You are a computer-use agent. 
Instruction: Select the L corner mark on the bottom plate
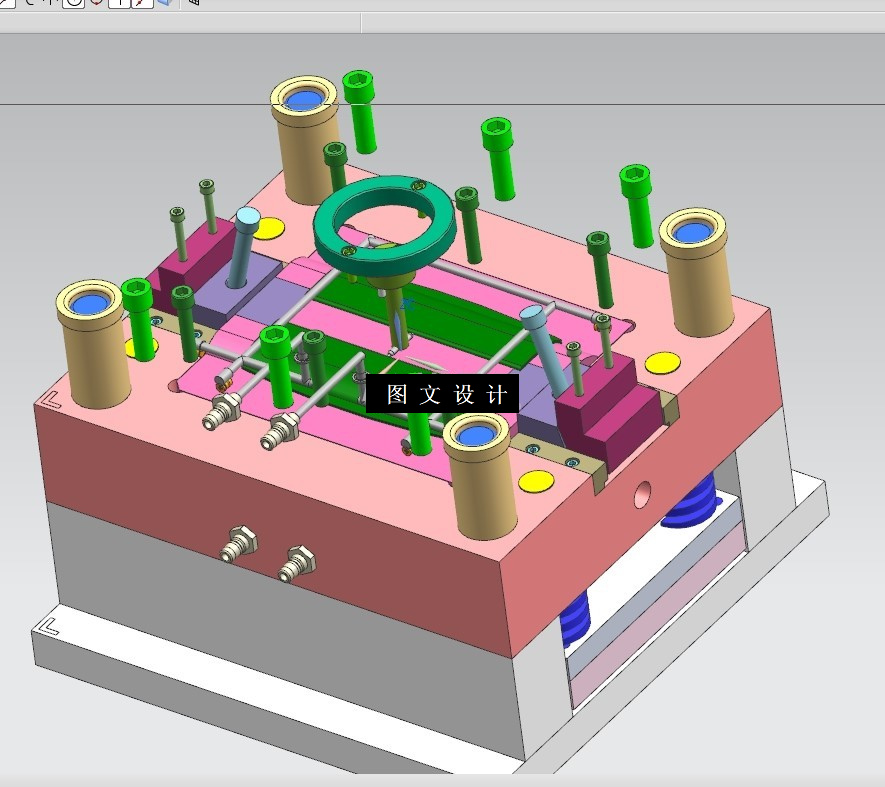coord(50,627)
